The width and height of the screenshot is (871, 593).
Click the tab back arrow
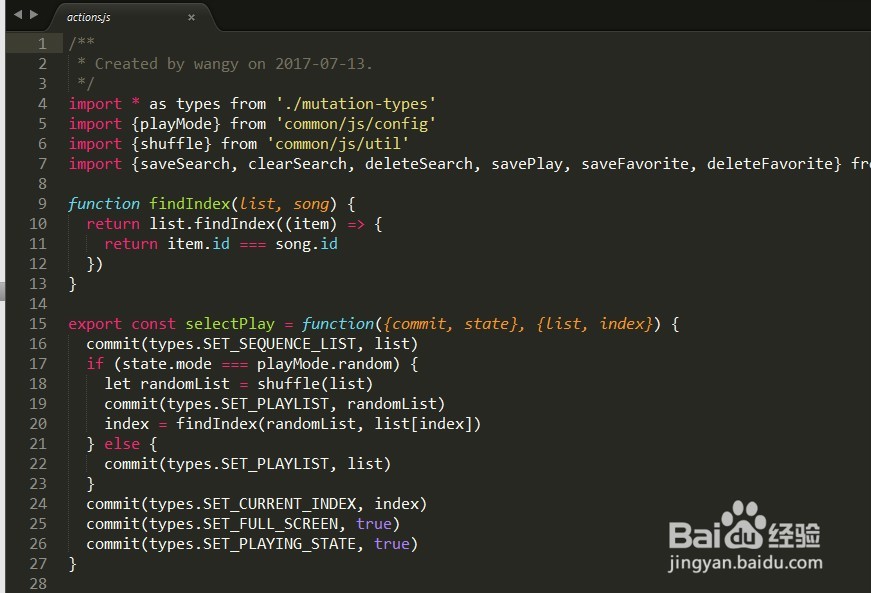click(18, 14)
